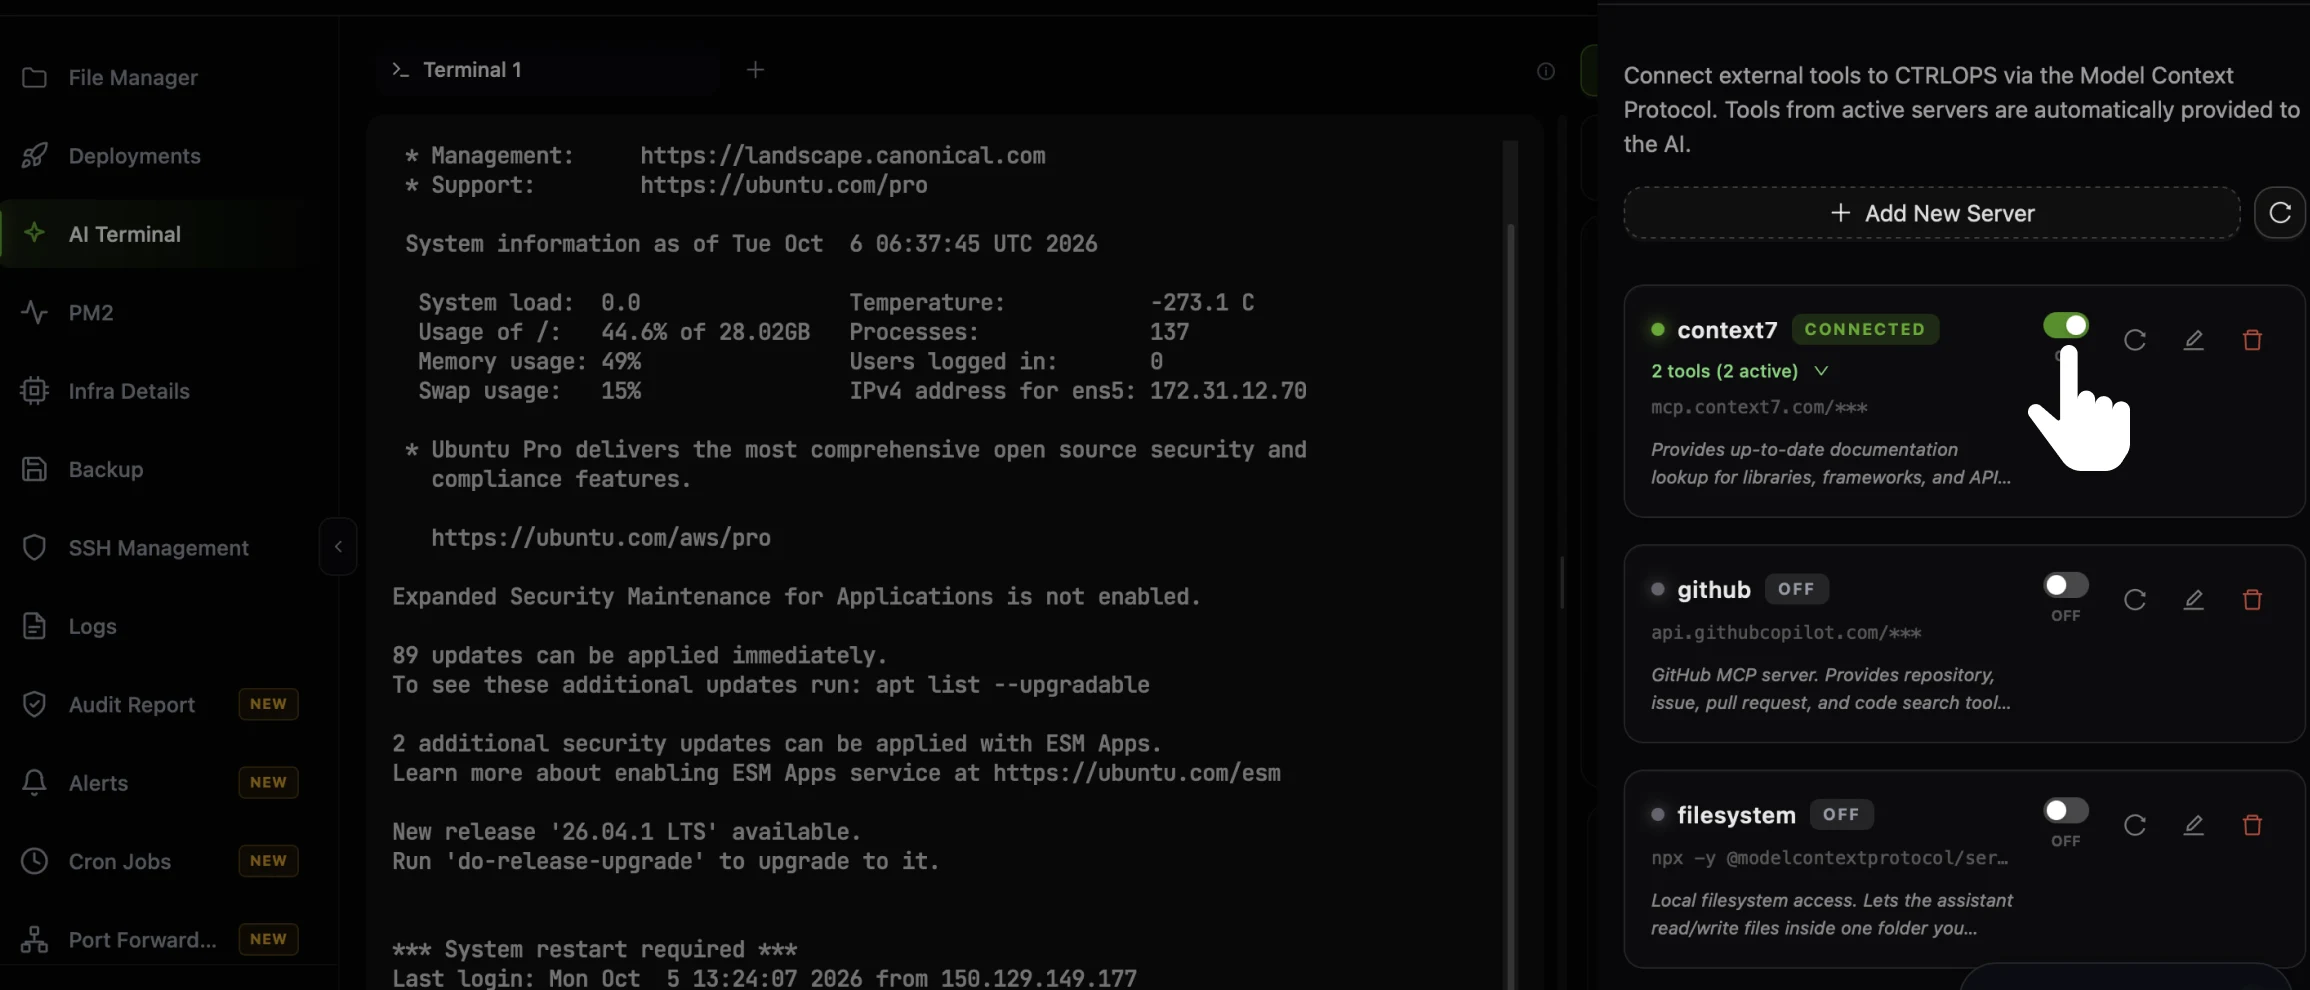Click the github server name

point(1714,590)
